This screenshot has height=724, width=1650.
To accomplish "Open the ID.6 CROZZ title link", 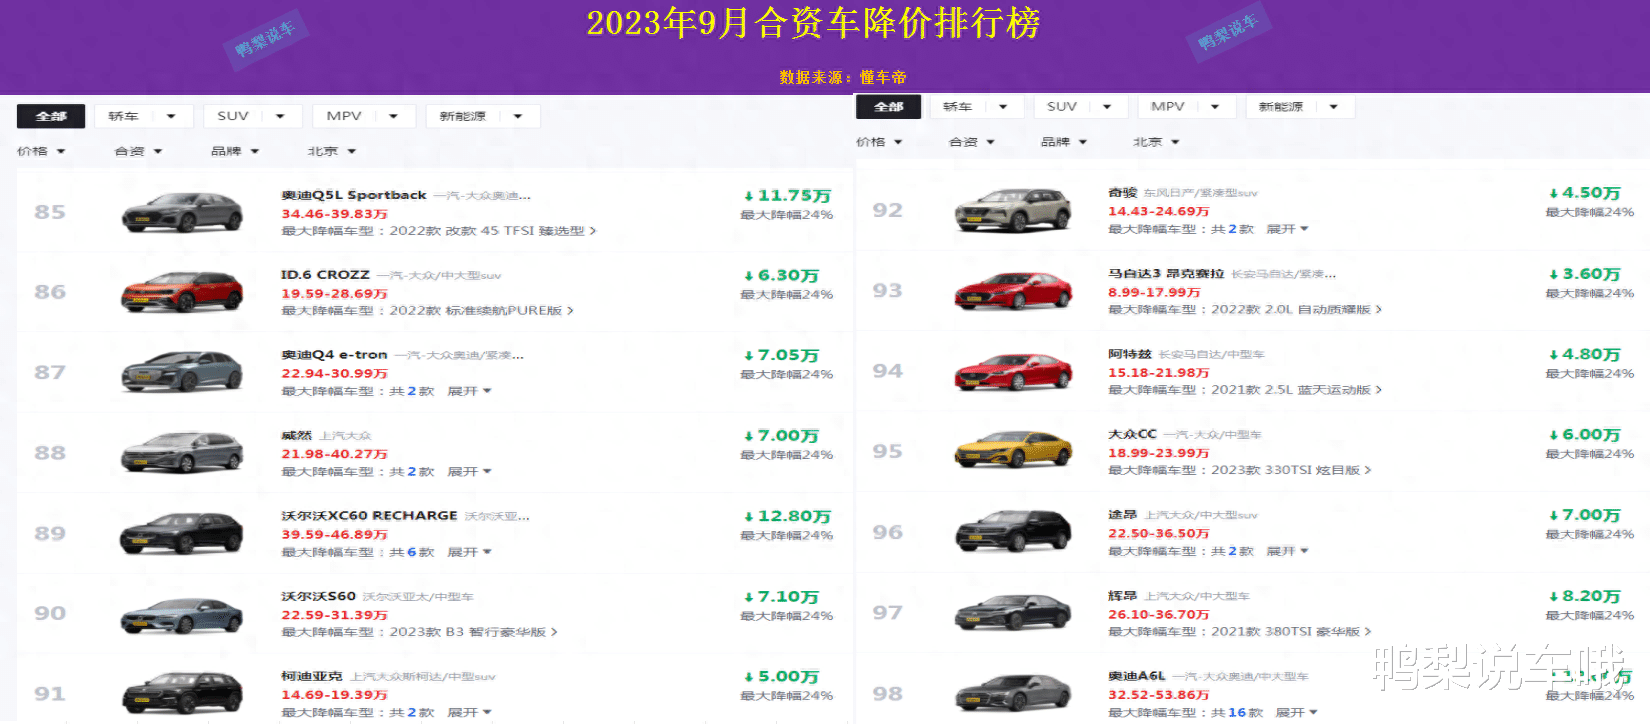I will (x=325, y=274).
